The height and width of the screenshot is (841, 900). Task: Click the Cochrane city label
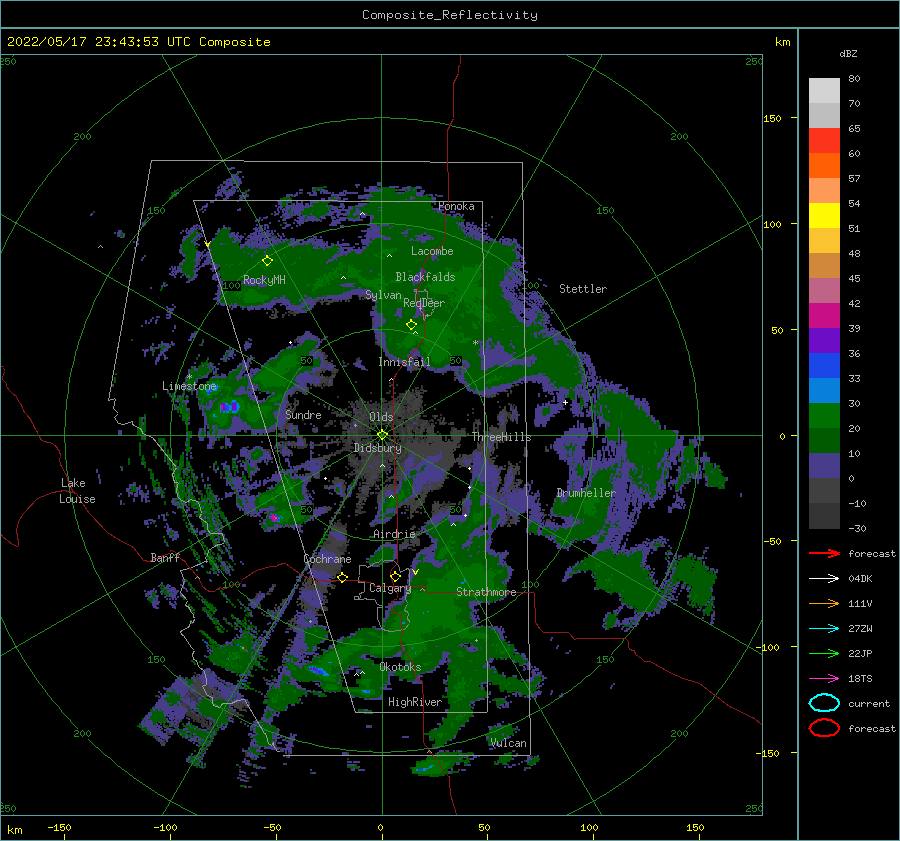tap(327, 559)
